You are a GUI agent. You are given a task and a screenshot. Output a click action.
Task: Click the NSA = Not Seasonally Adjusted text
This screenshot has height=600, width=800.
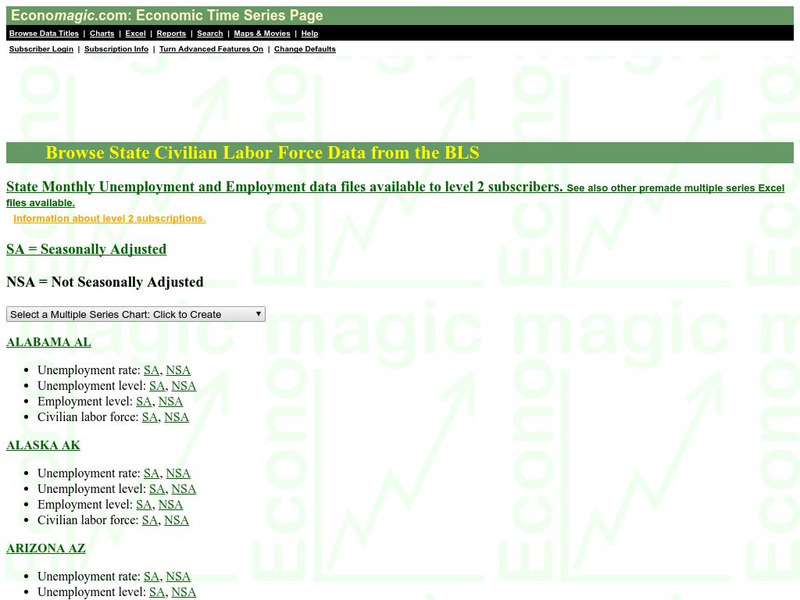click(105, 282)
